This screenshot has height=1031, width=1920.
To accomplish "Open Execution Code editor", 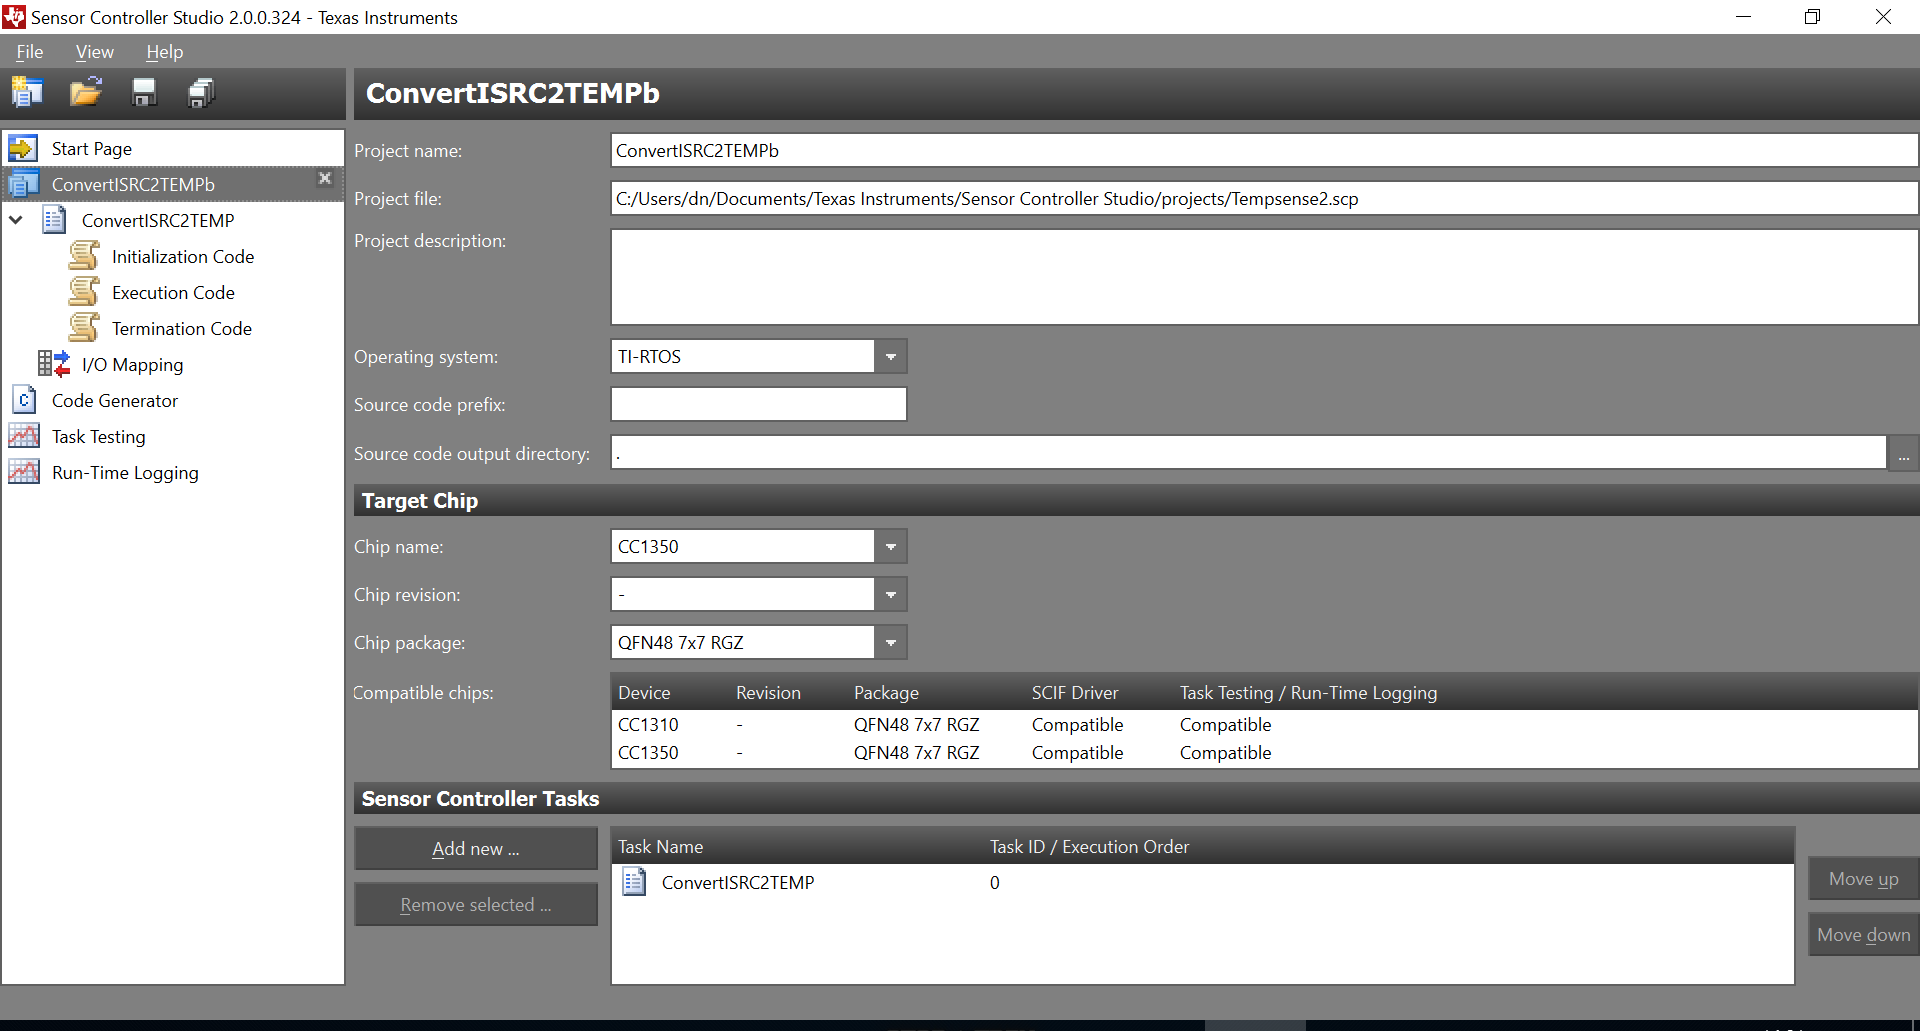I will pos(173,292).
